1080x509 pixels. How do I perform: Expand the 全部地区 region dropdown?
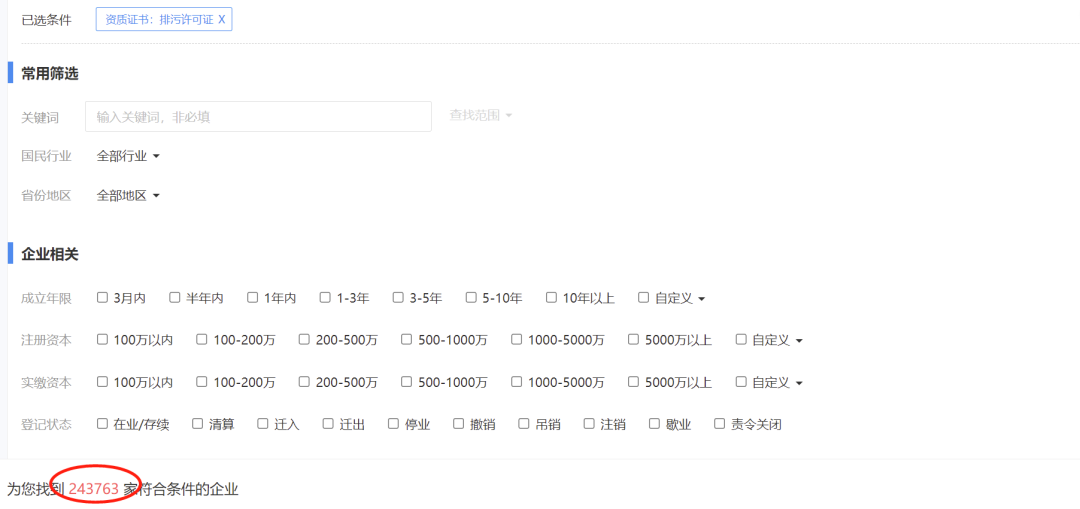(128, 196)
